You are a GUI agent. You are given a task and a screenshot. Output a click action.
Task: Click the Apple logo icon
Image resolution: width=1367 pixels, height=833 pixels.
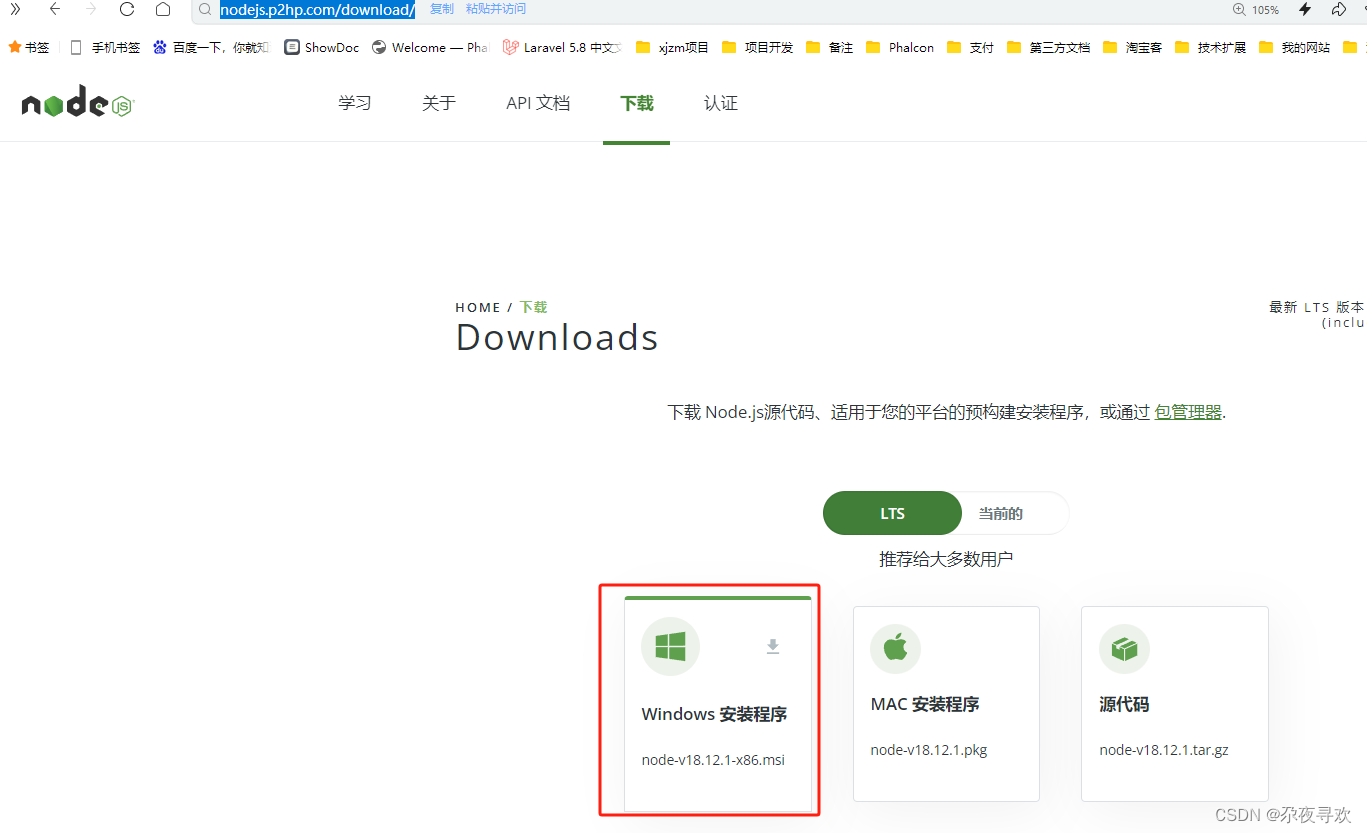[x=896, y=647]
